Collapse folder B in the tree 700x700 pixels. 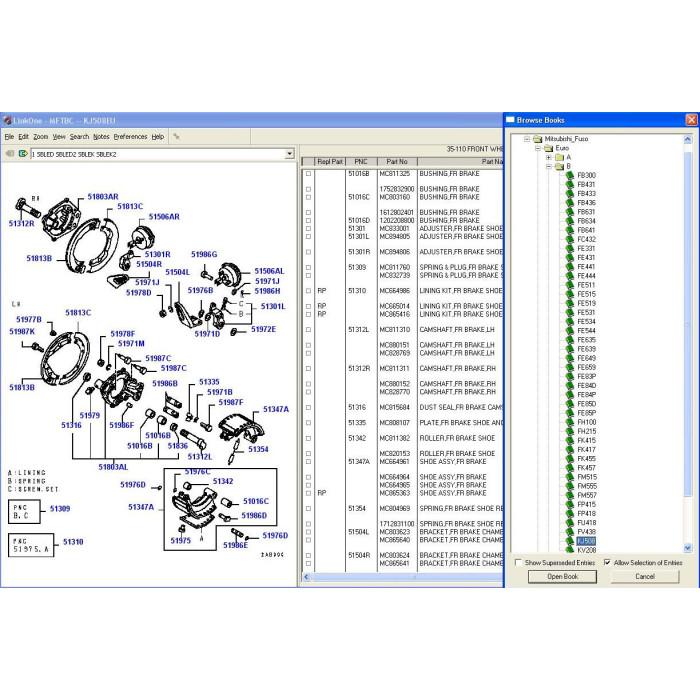click(x=549, y=167)
